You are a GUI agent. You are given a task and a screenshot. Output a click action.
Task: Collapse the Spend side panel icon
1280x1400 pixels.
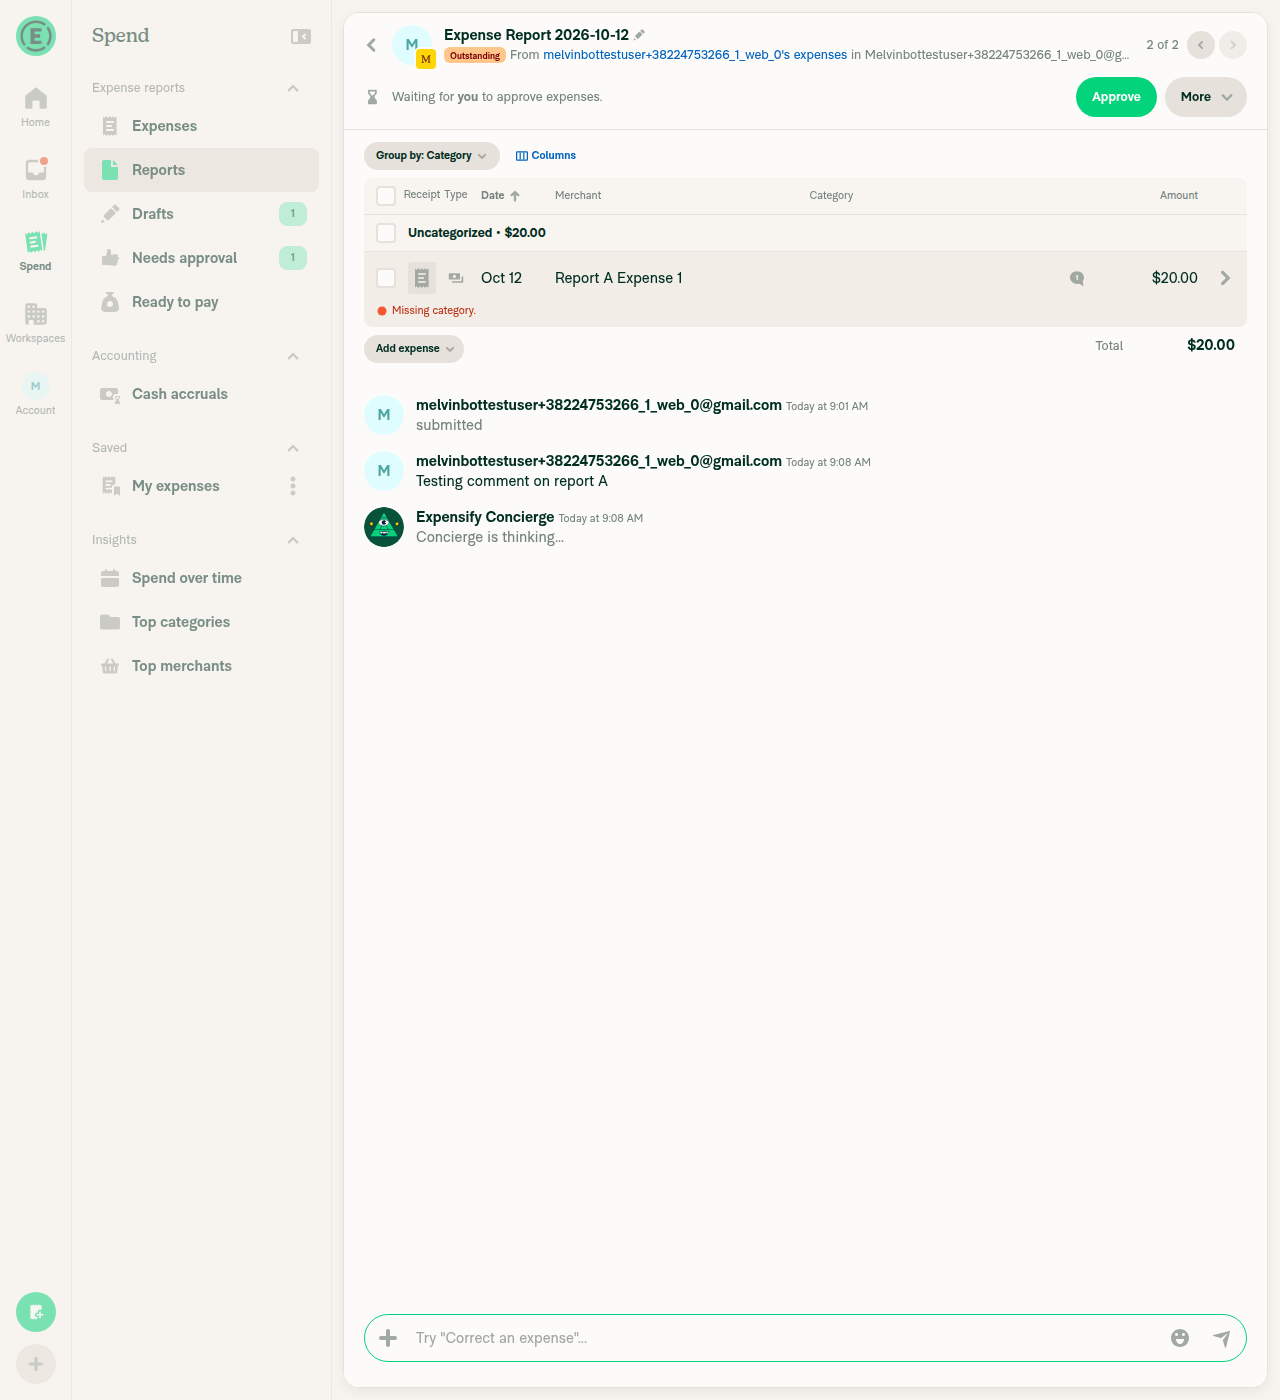tap(301, 37)
